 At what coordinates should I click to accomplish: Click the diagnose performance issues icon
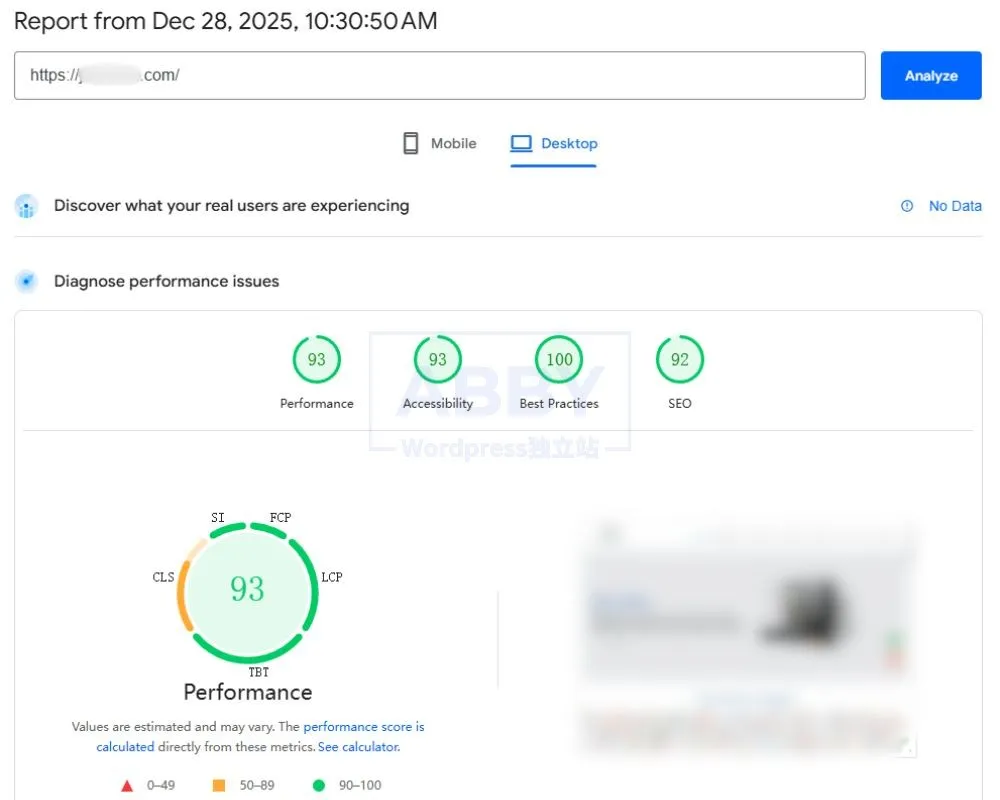point(27,281)
